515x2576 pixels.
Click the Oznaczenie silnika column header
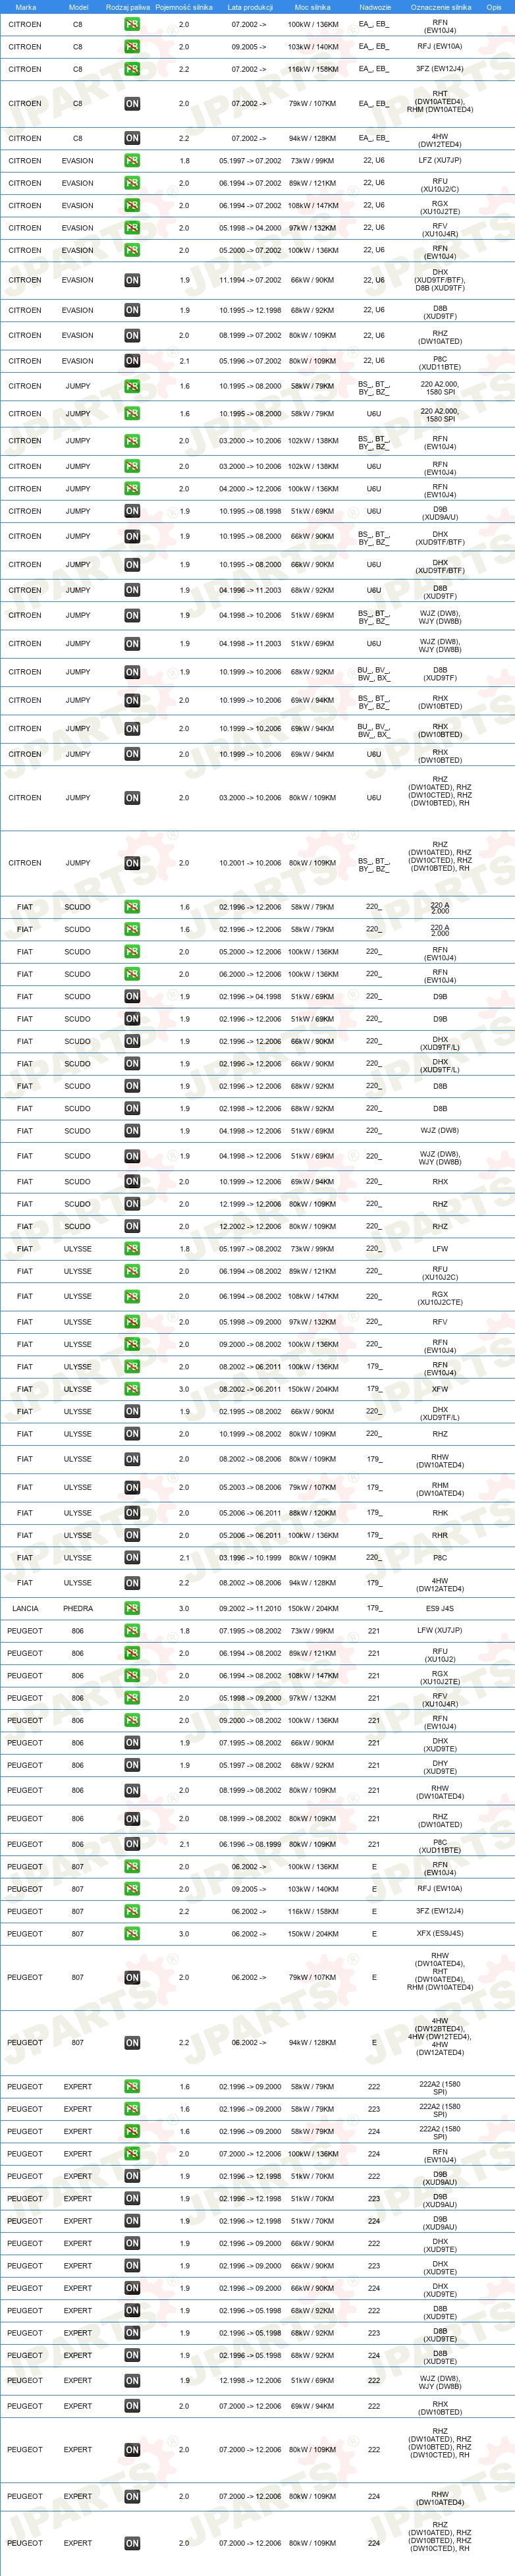click(x=441, y=7)
